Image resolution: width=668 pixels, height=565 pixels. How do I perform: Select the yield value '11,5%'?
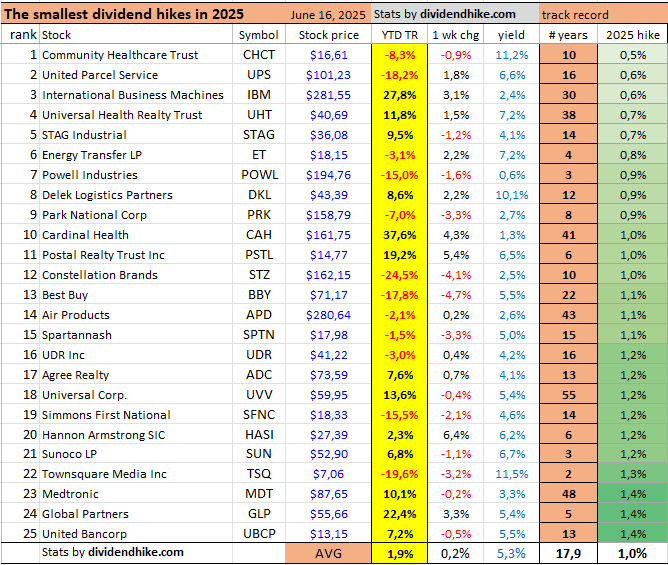512,474
